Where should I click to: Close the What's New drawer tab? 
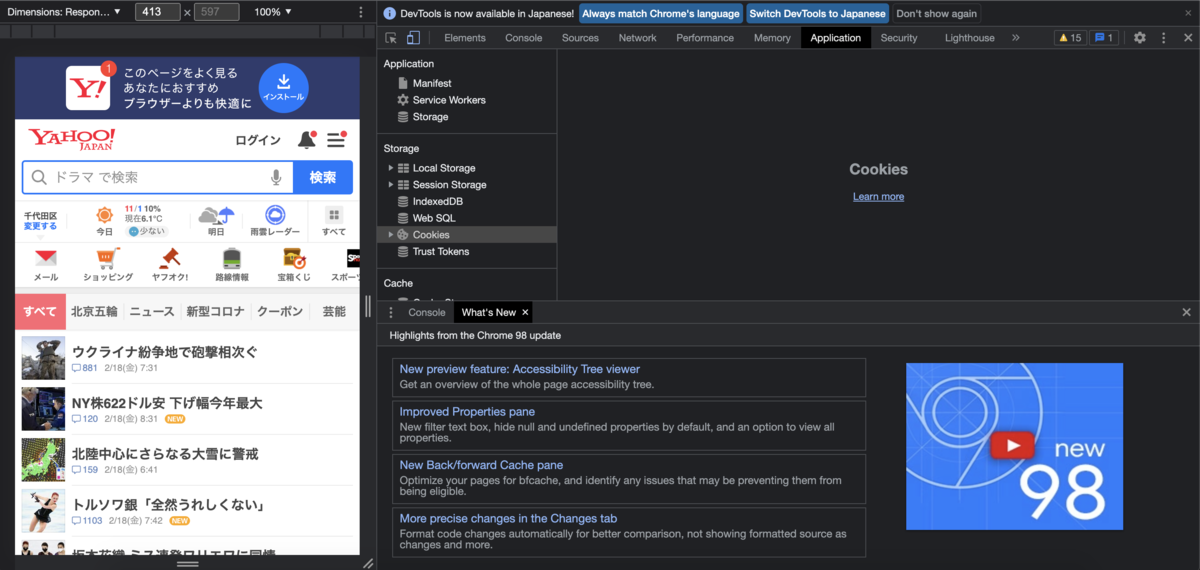(x=525, y=313)
